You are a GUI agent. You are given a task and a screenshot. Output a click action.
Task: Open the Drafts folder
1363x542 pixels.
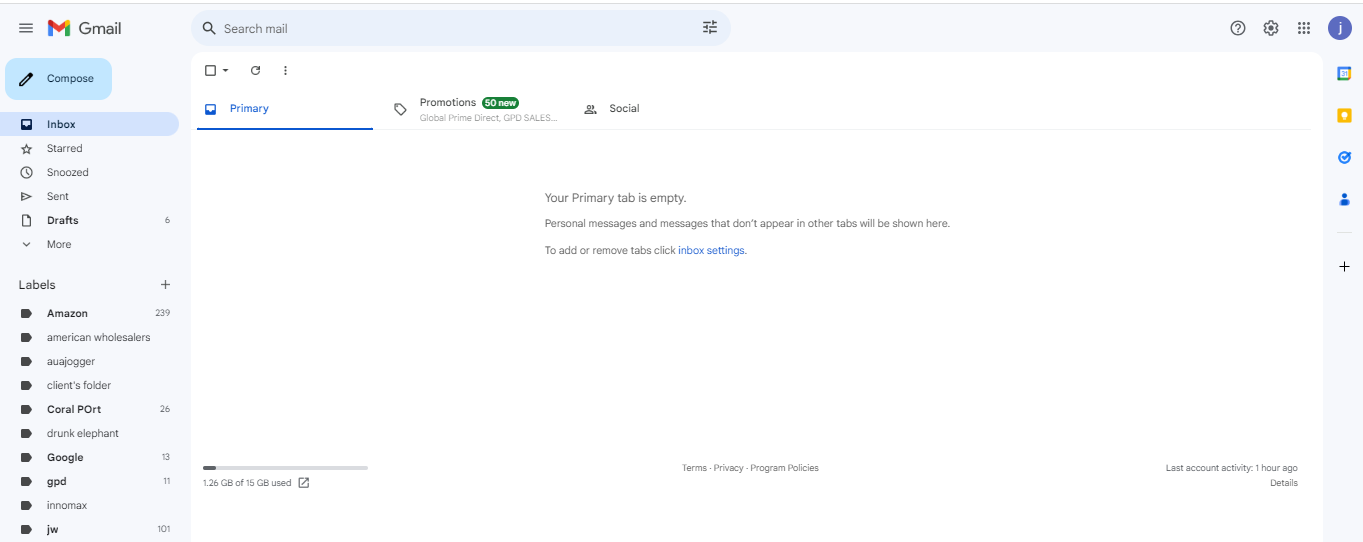[x=89, y=220]
